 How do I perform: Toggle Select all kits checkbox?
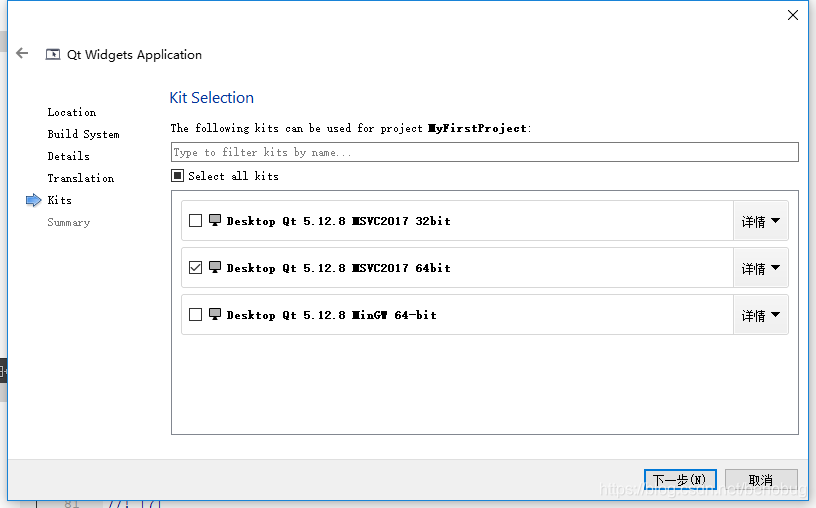177,175
